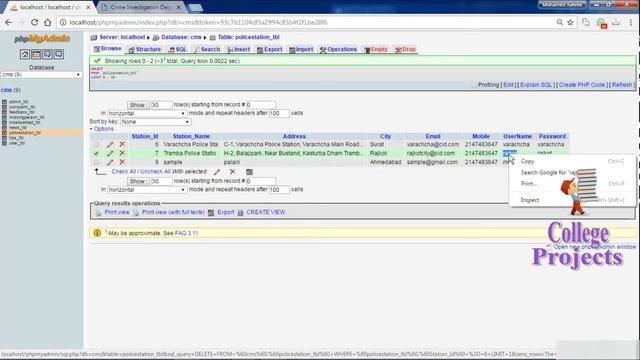Click the red-badged extension icon in Chrome toolbar
Screen dimensions: 640x360
point(601,23)
